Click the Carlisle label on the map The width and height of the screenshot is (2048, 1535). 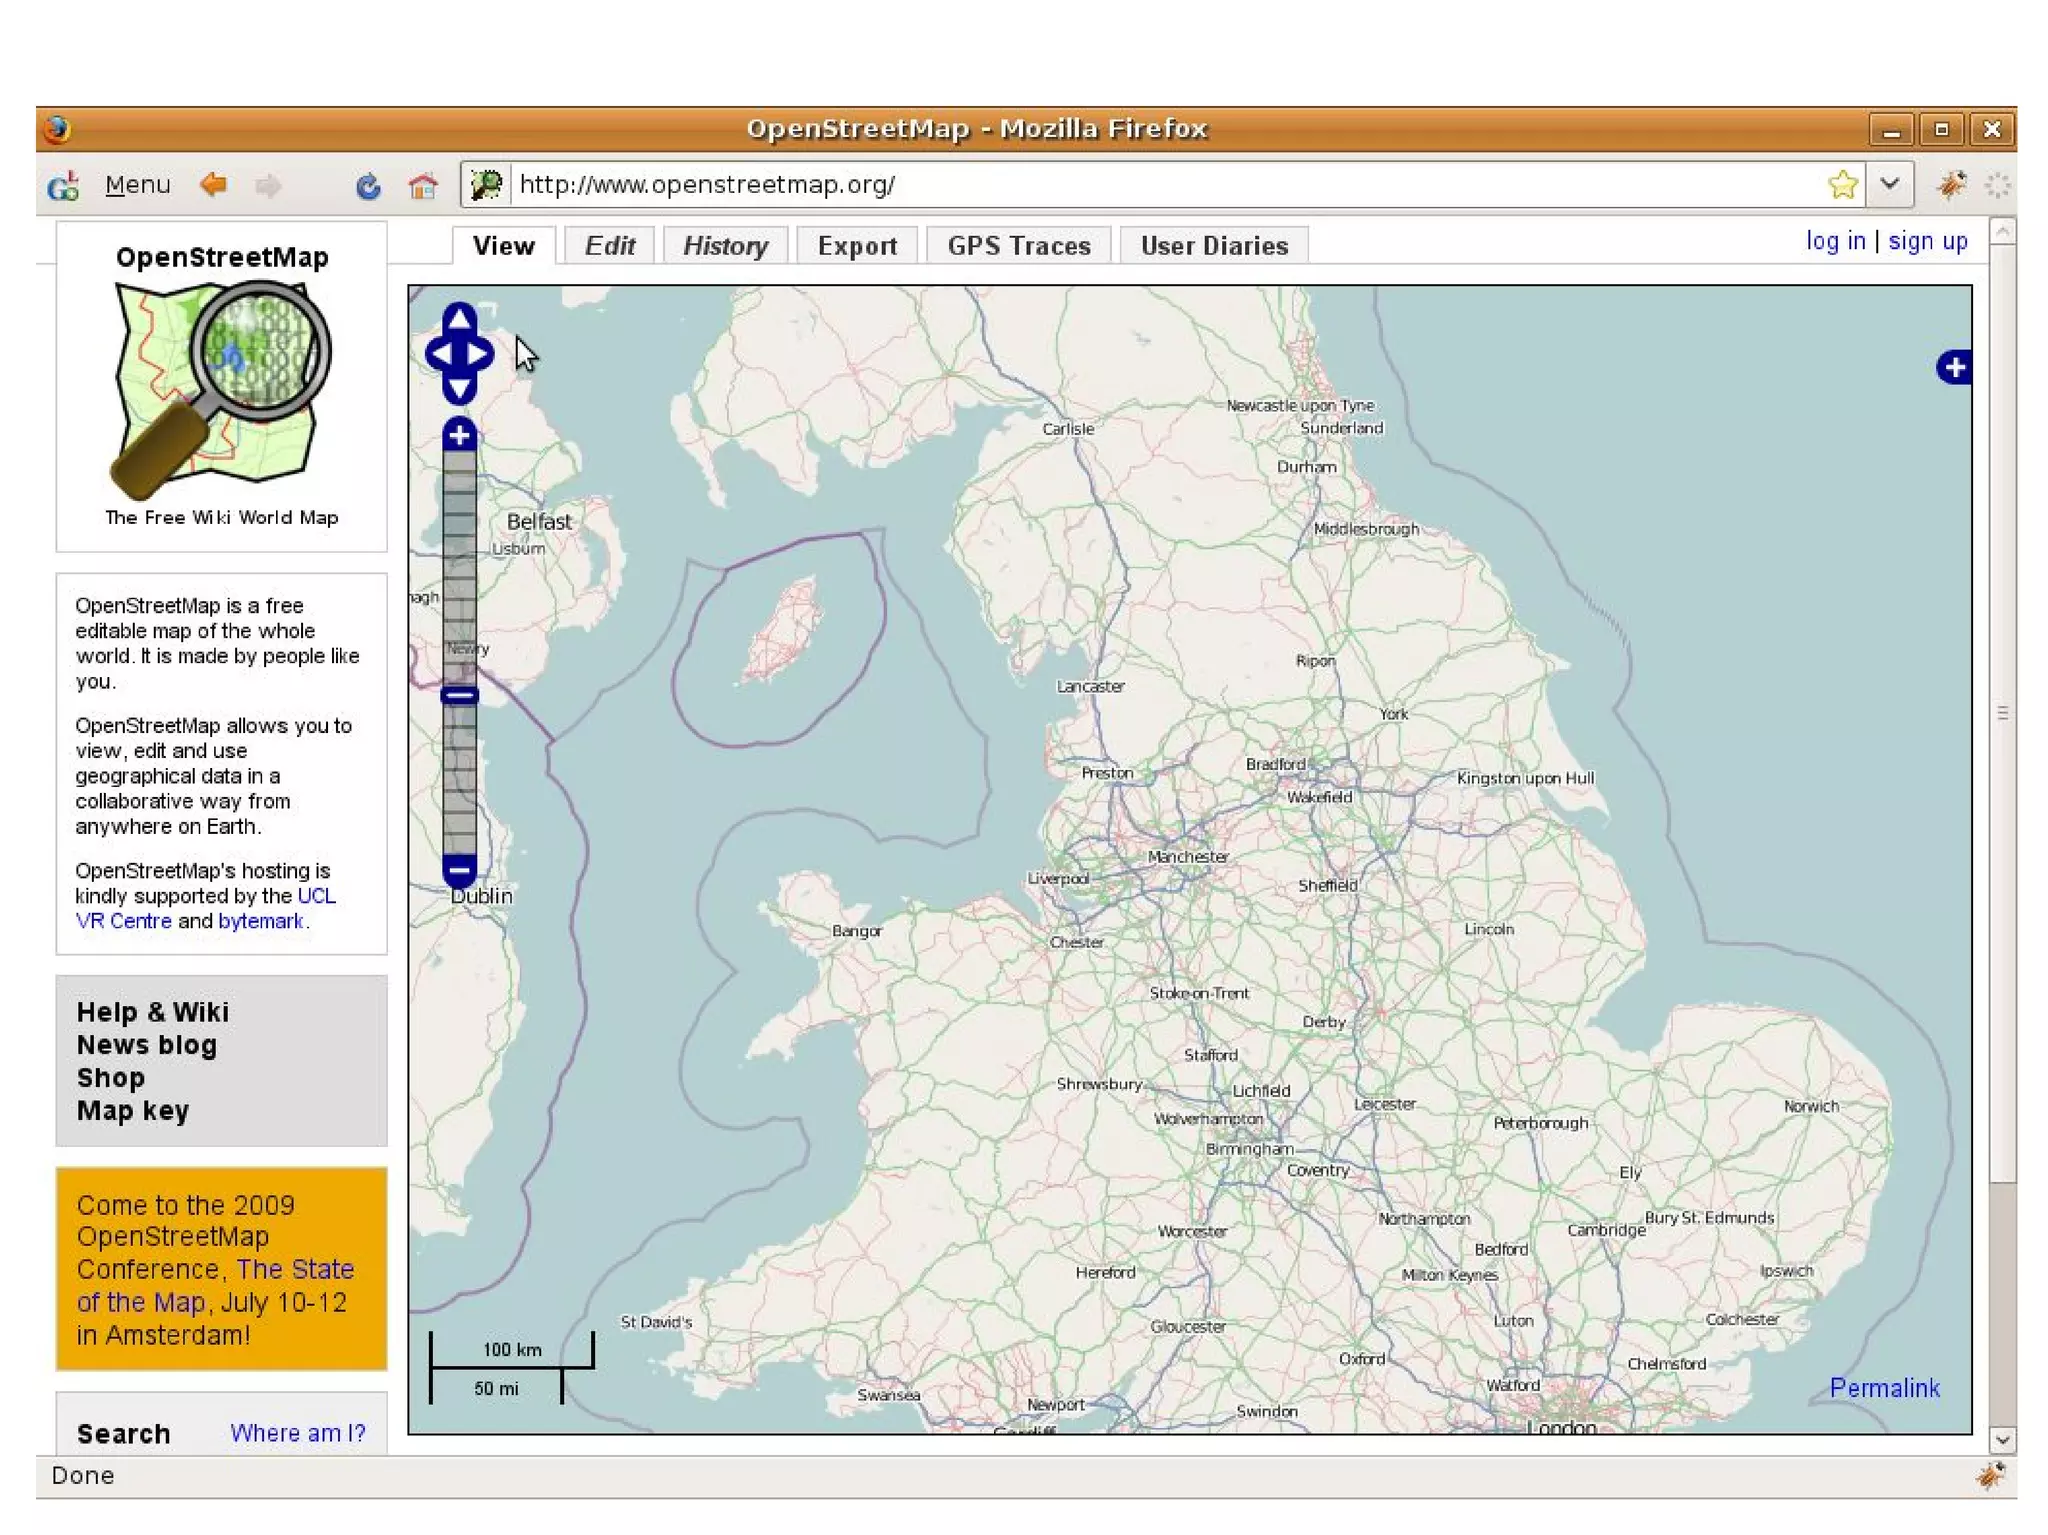pos(1068,429)
